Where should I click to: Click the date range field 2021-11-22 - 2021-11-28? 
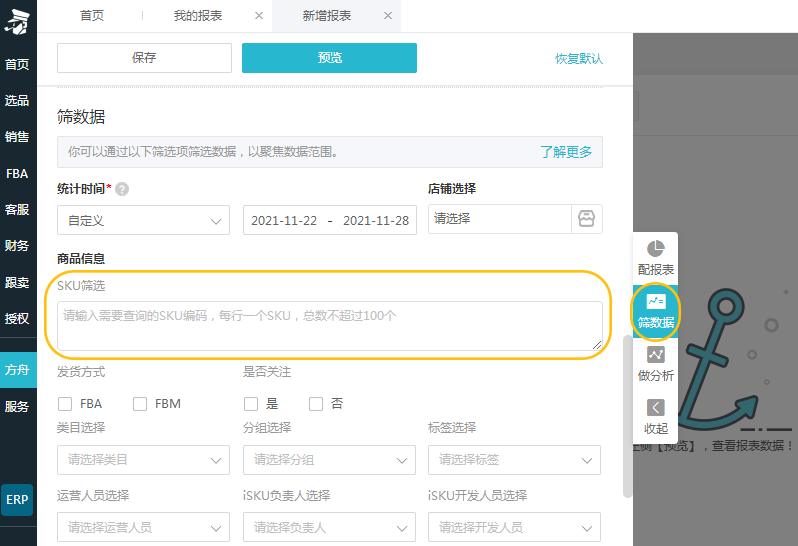pos(330,220)
